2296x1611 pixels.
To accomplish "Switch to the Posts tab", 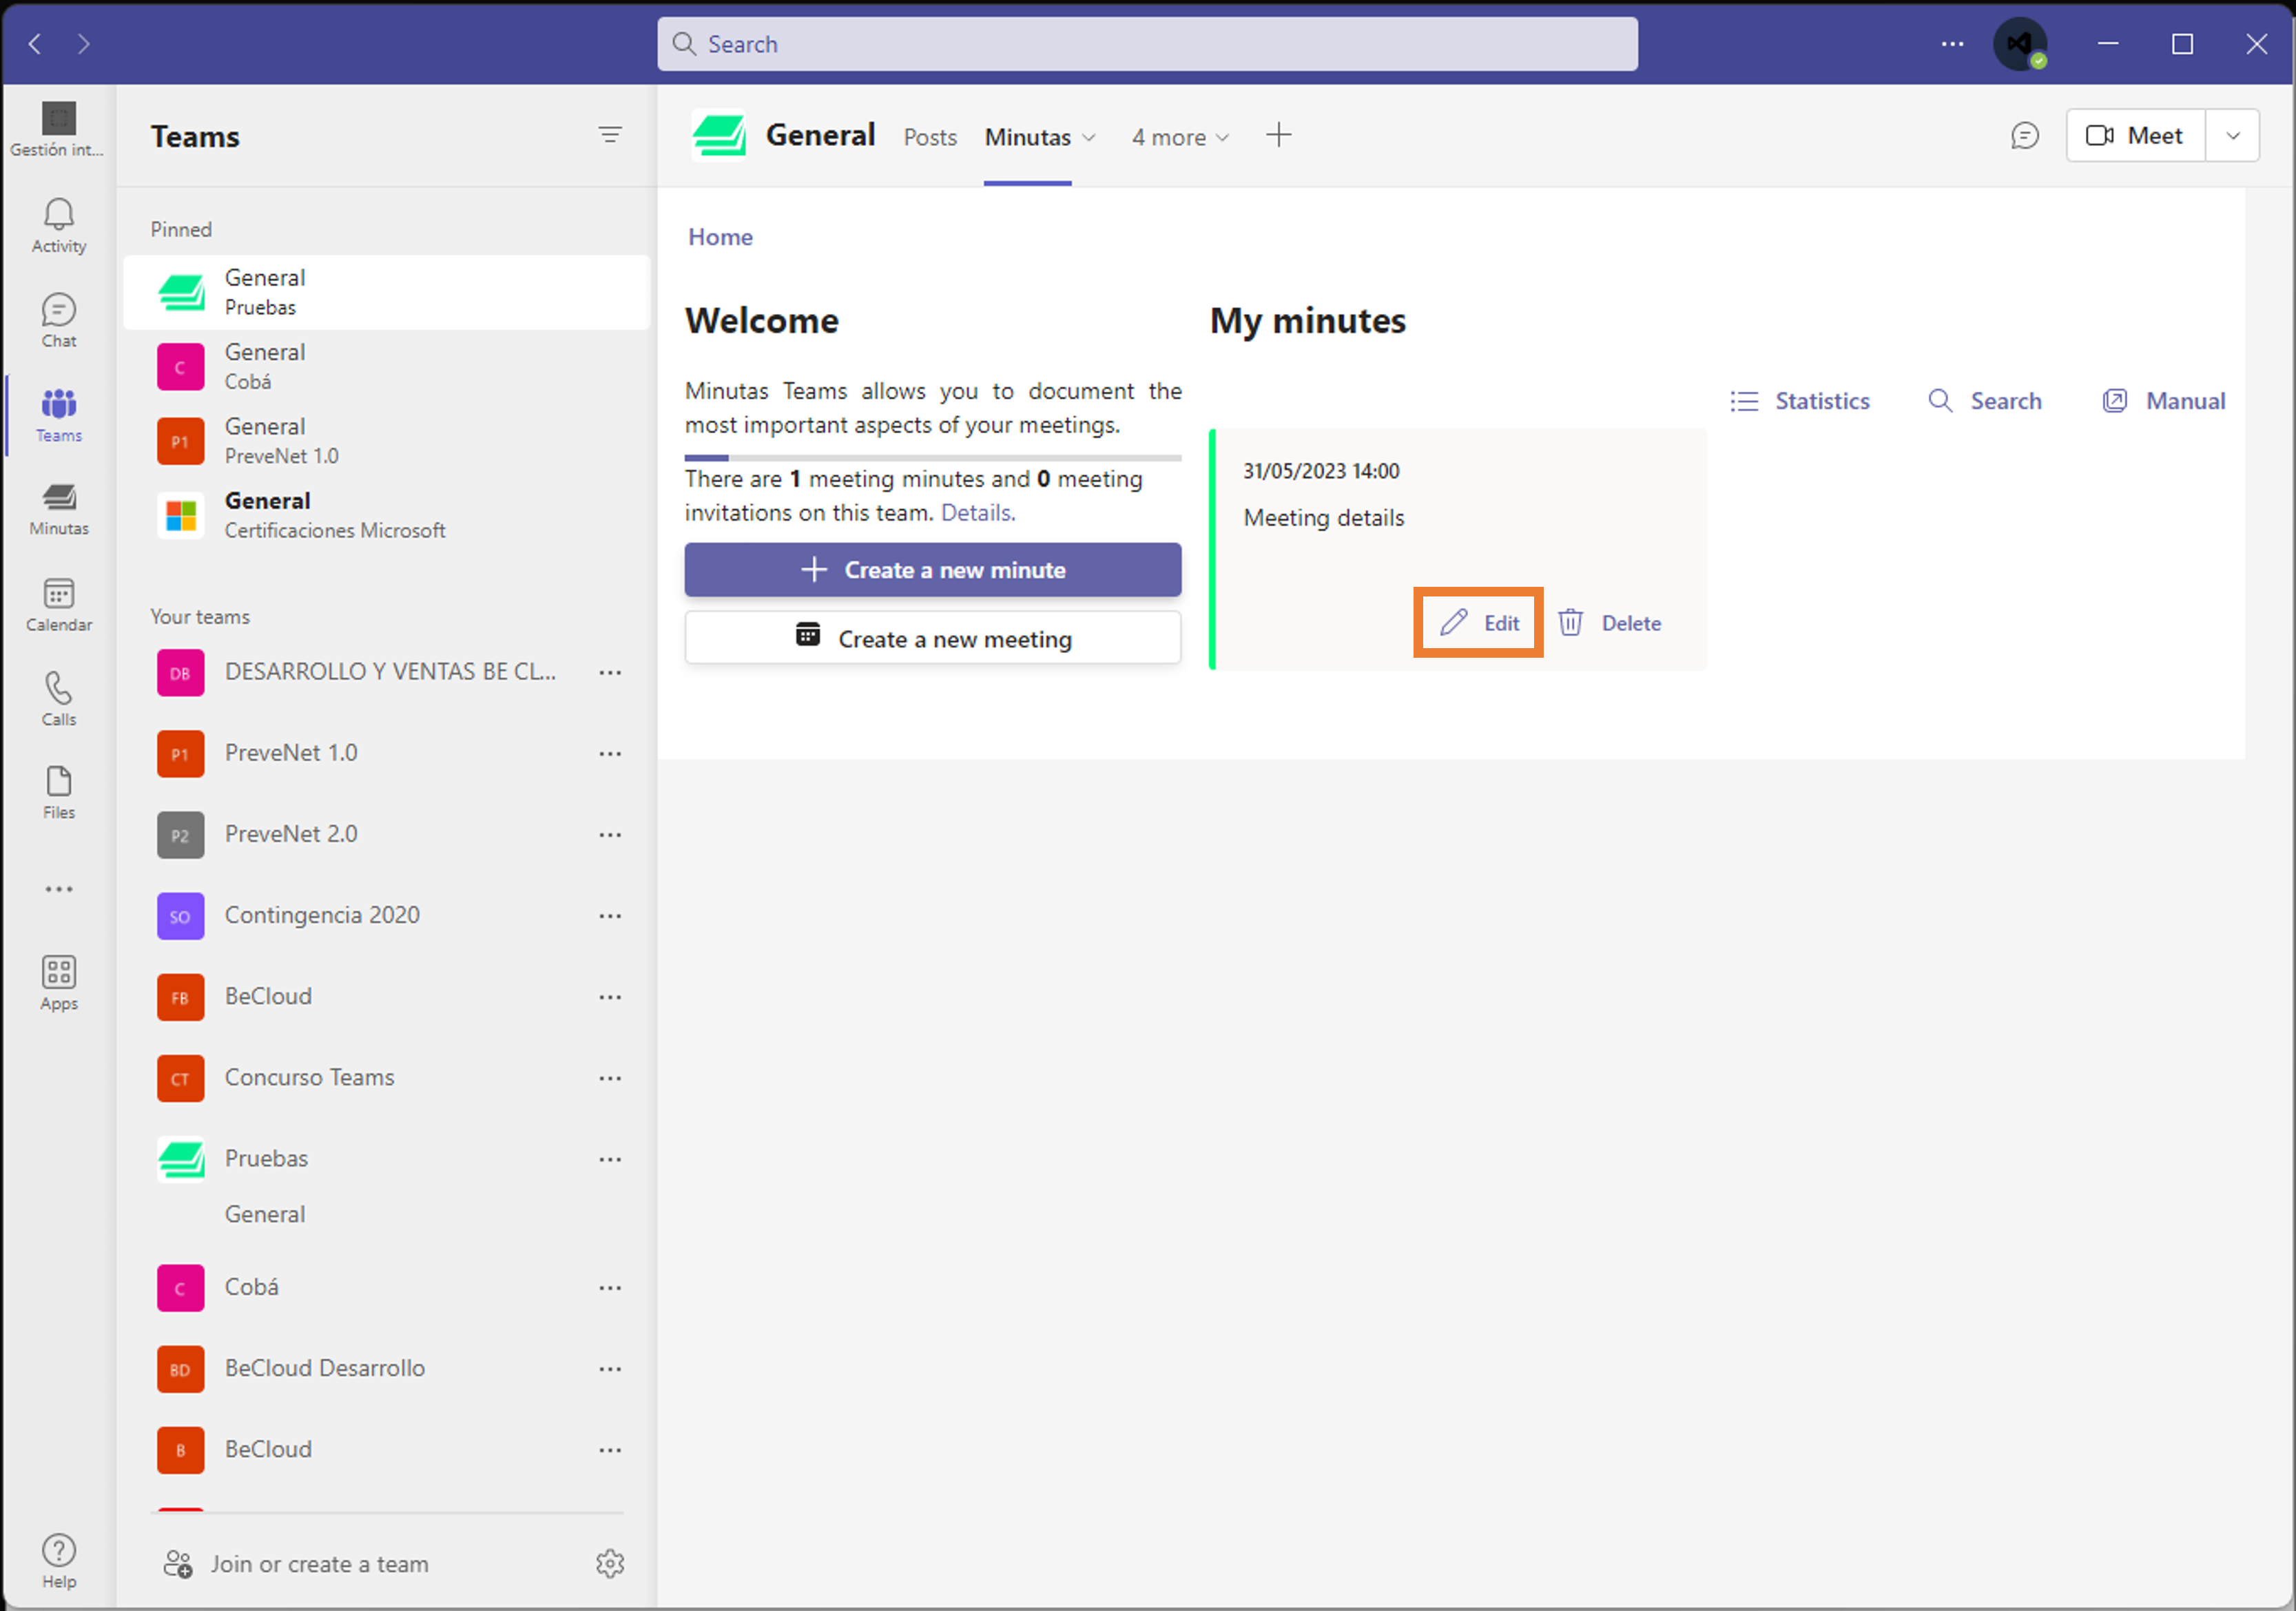I will [930, 137].
